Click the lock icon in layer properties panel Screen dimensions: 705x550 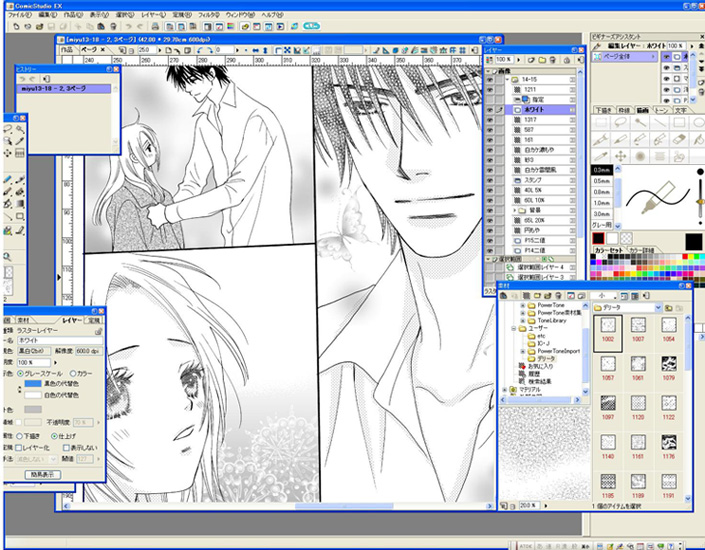pos(98,331)
